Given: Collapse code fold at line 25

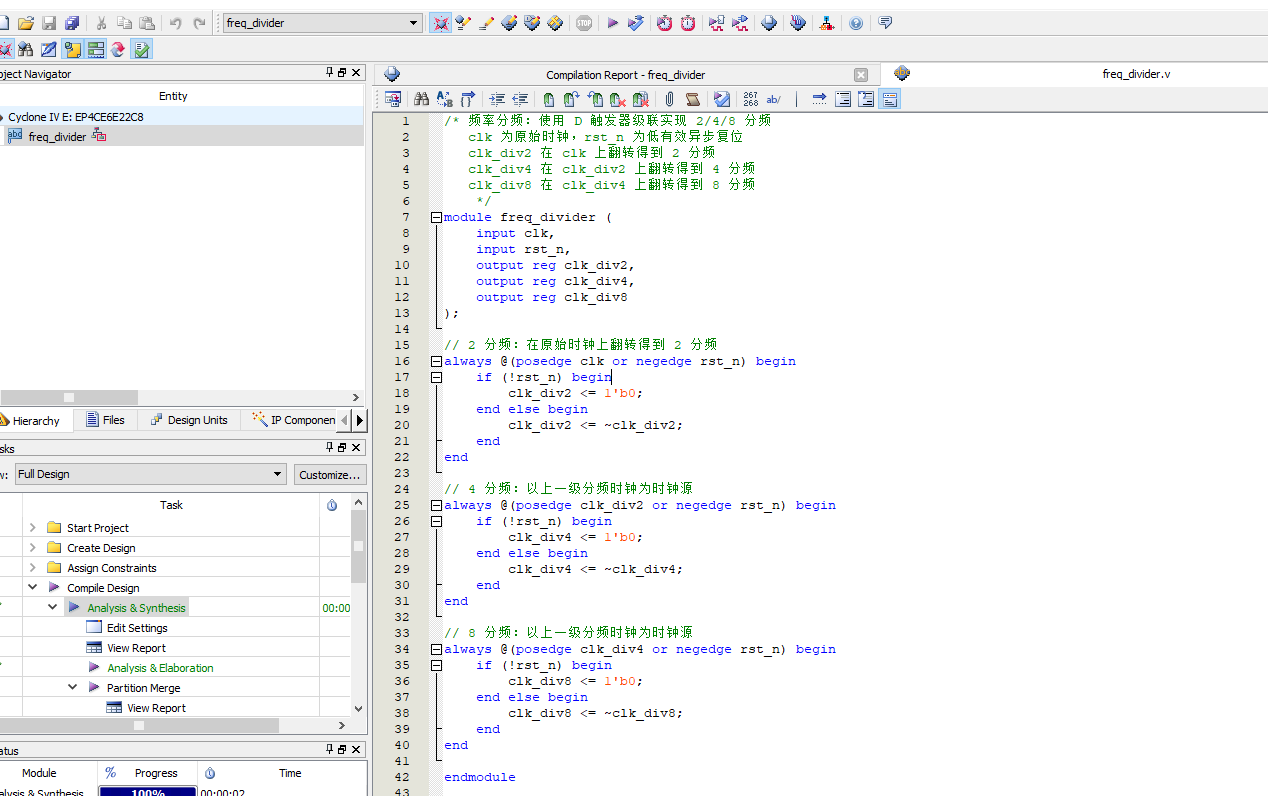Looking at the screenshot, I should pyautogui.click(x=436, y=505).
